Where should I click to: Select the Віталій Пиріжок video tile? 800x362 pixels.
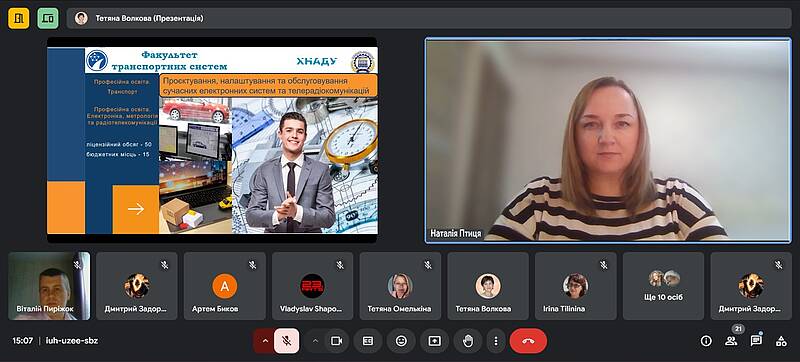pyautogui.click(x=49, y=286)
